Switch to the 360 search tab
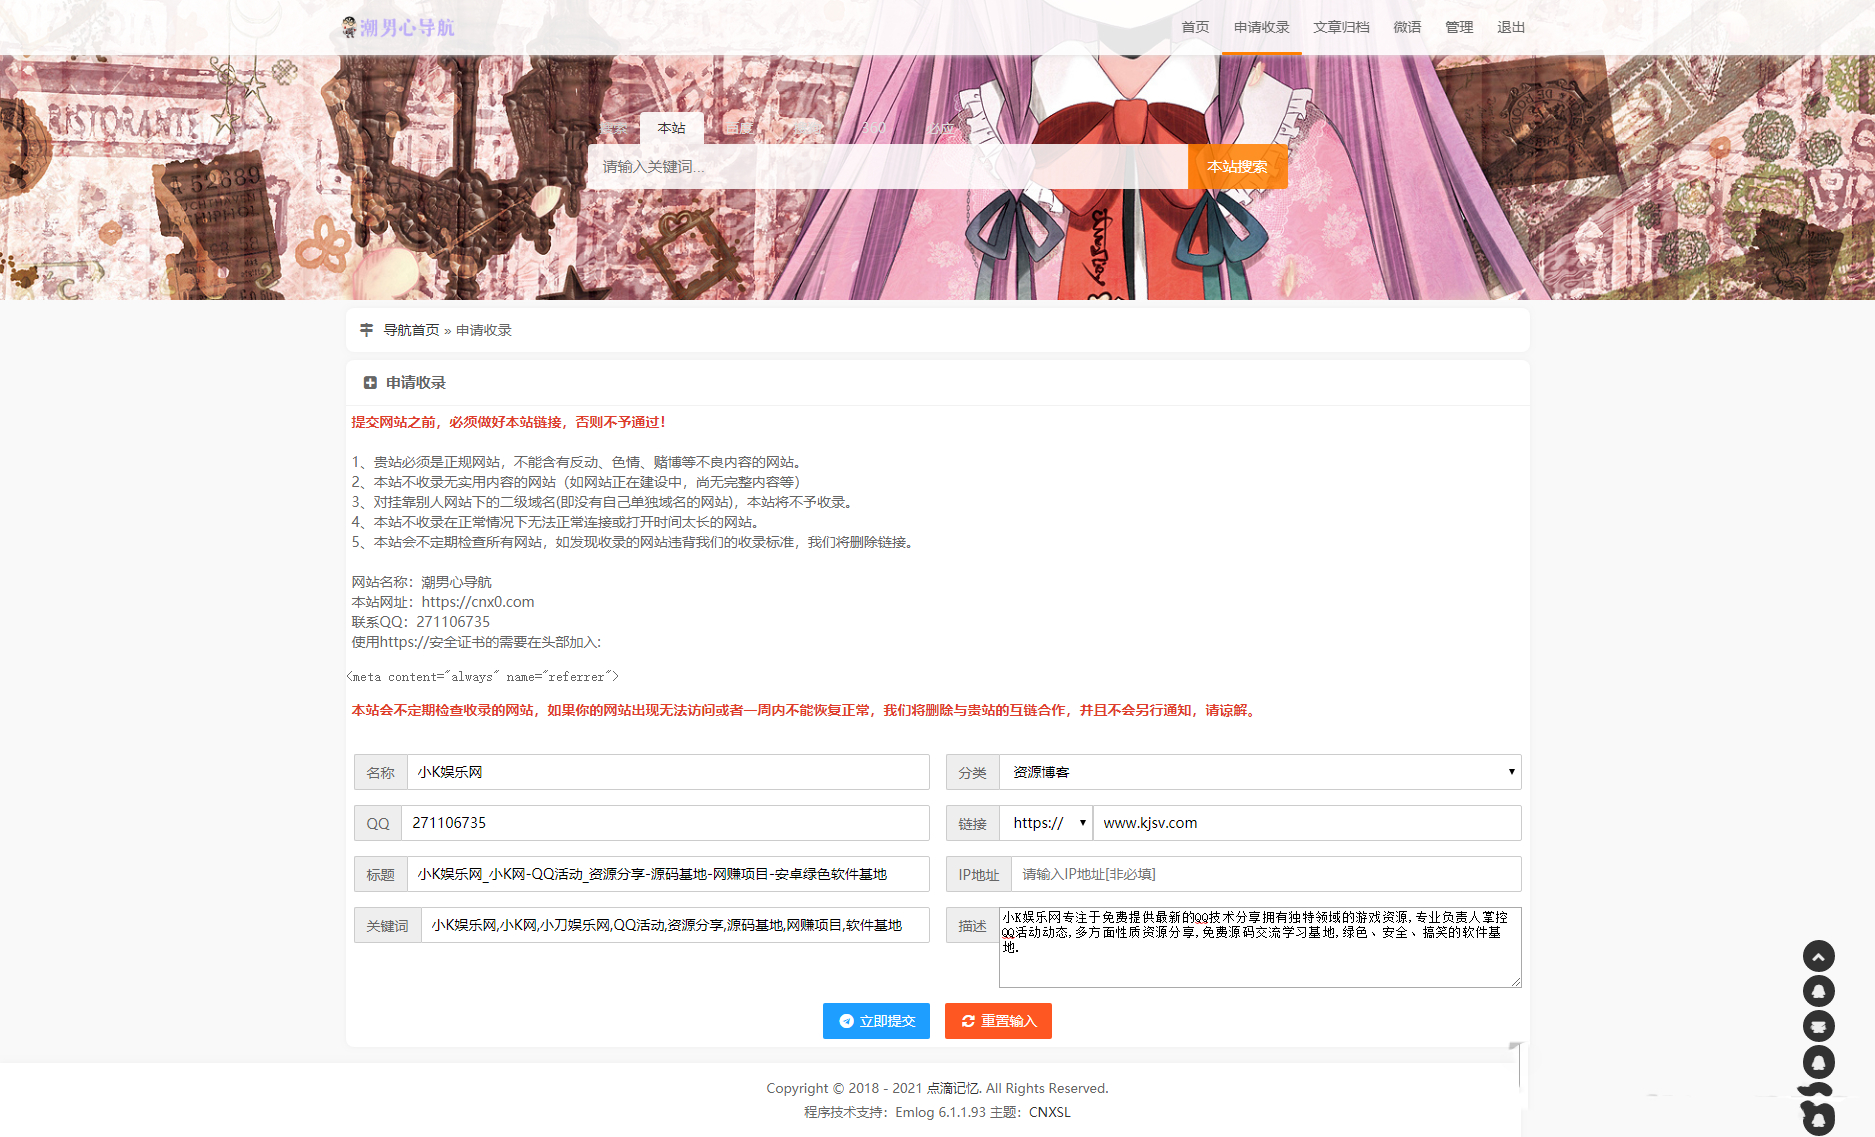 point(875,128)
